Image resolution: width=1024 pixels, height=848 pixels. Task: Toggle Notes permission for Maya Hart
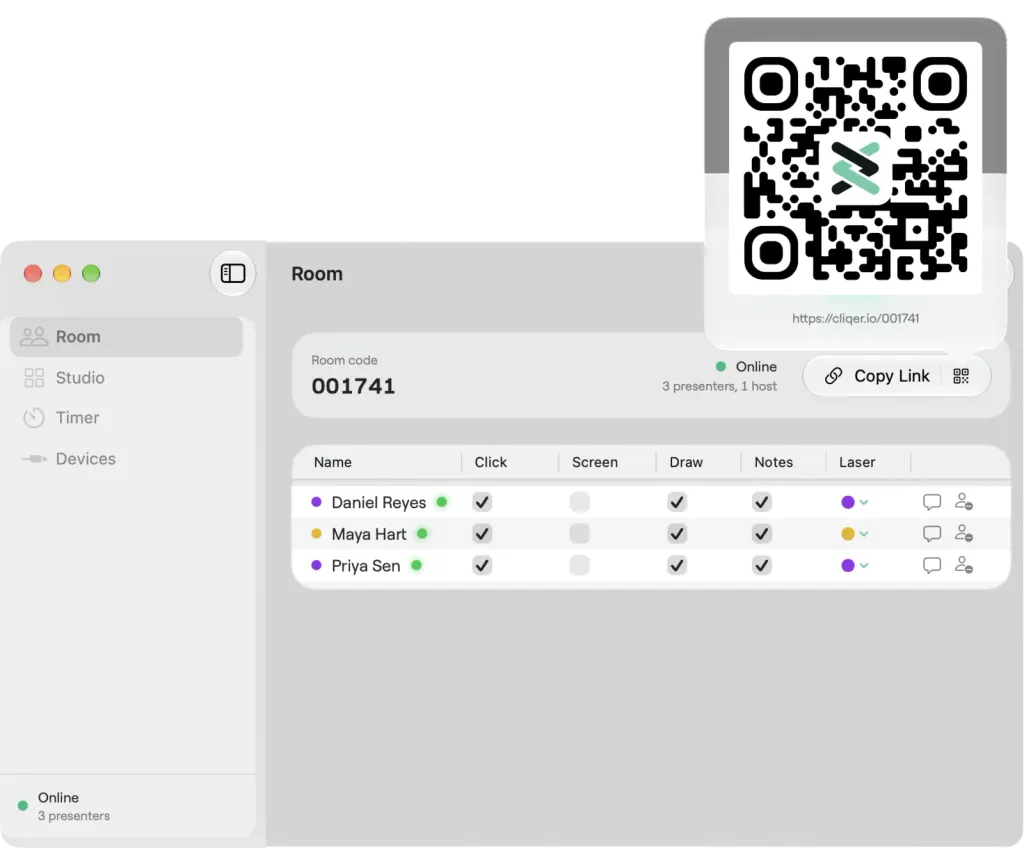click(761, 534)
